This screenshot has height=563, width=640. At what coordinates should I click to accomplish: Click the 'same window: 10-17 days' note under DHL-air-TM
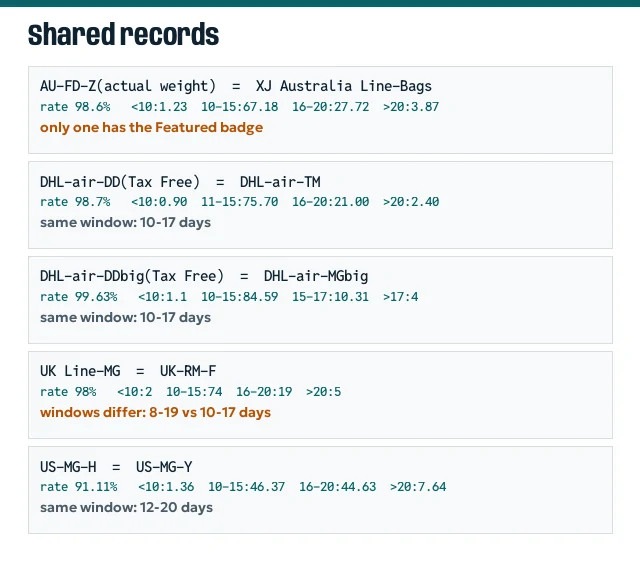point(125,223)
